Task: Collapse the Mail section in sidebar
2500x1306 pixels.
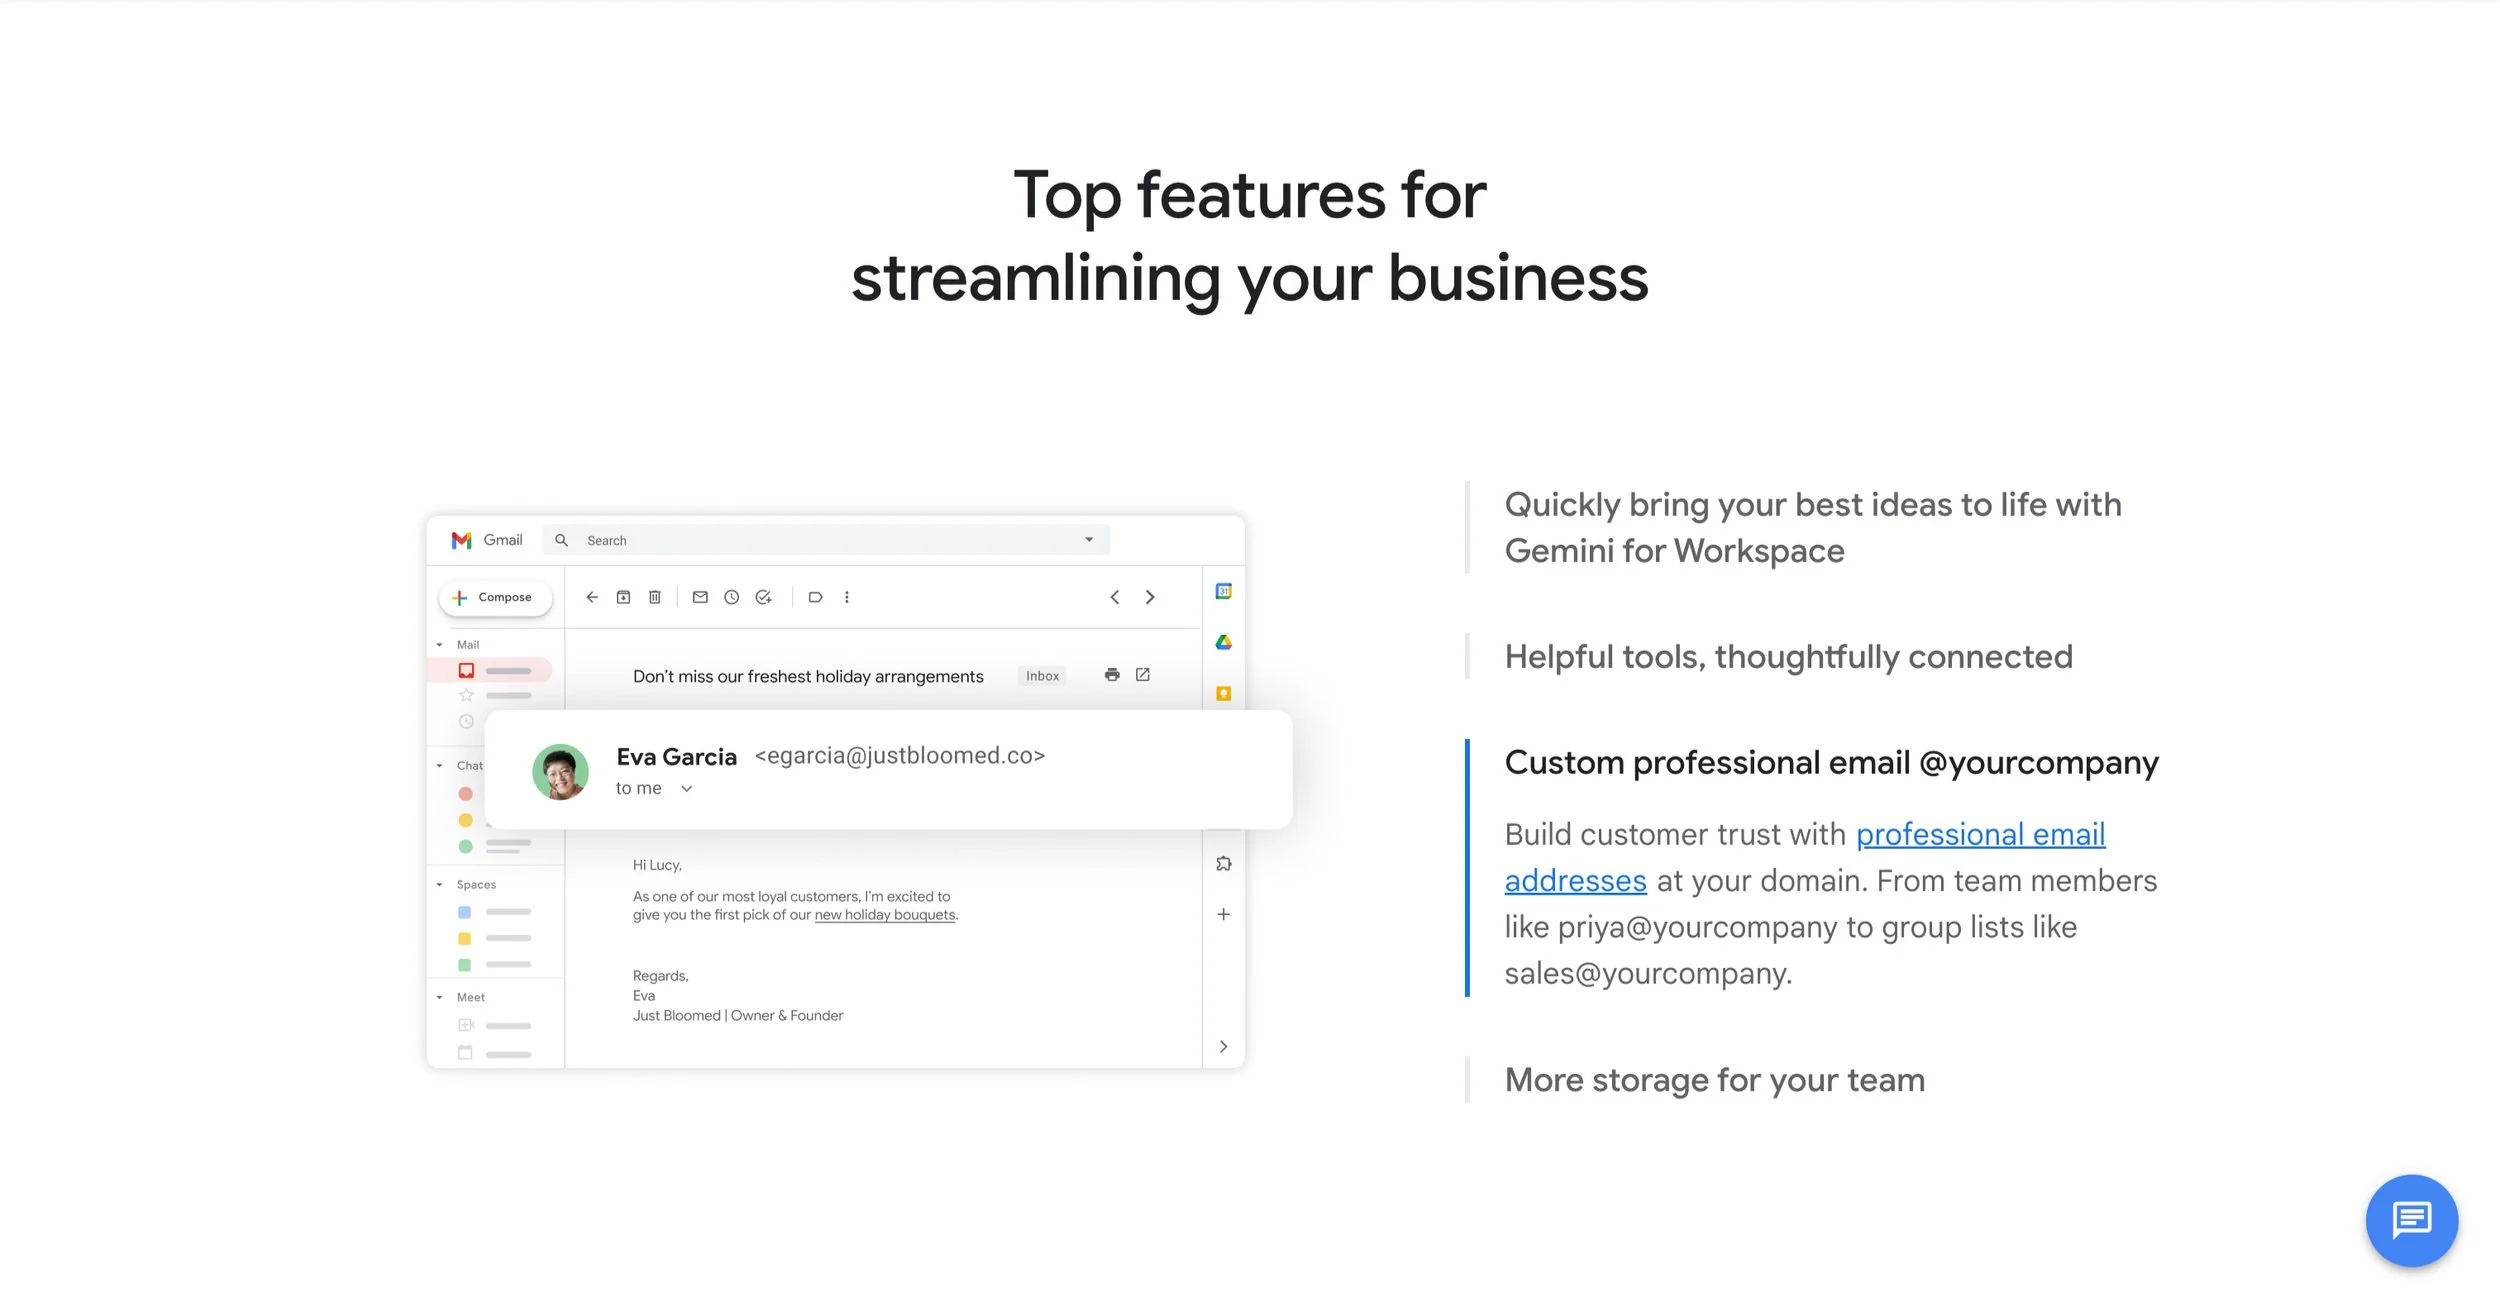Action: (440, 645)
